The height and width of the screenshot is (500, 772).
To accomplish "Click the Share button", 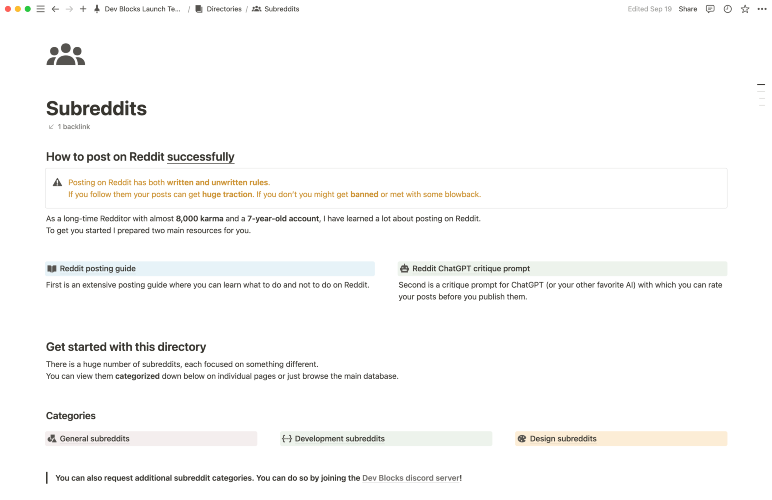I will click(x=687, y=9).
